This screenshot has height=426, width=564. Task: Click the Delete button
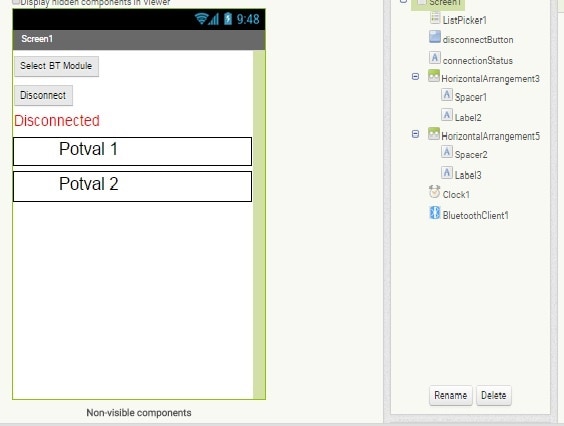click(494, 395)
